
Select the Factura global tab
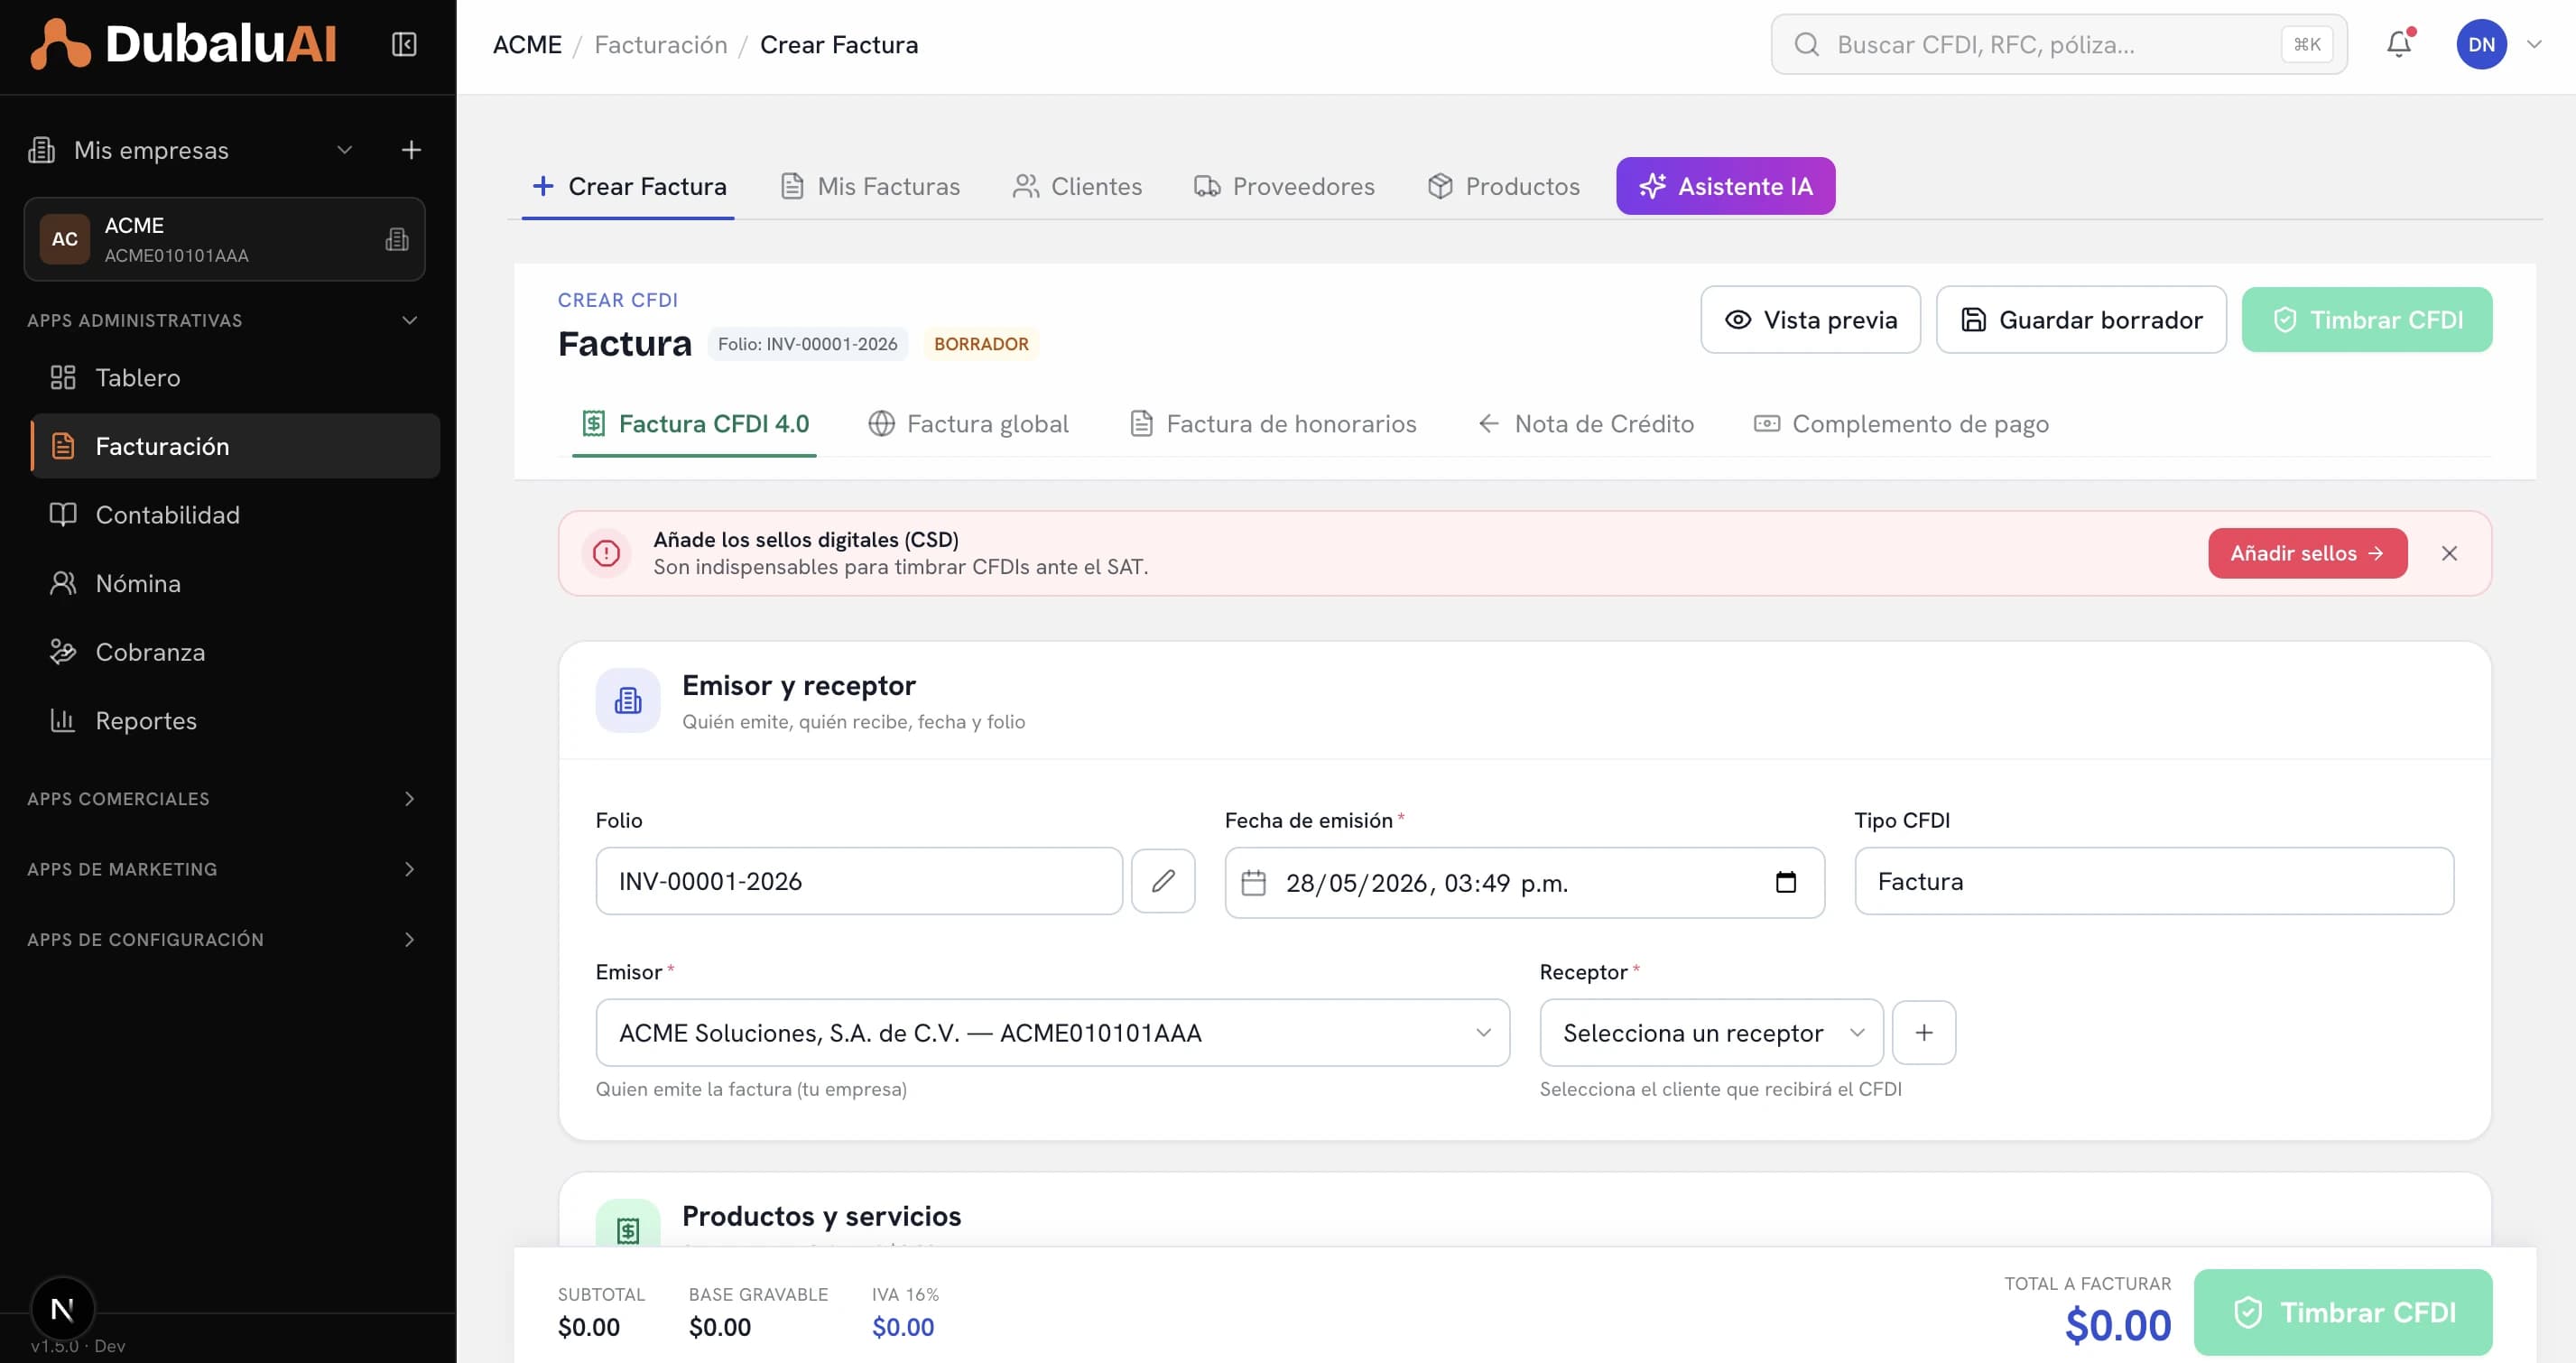(x=968, y=424)
